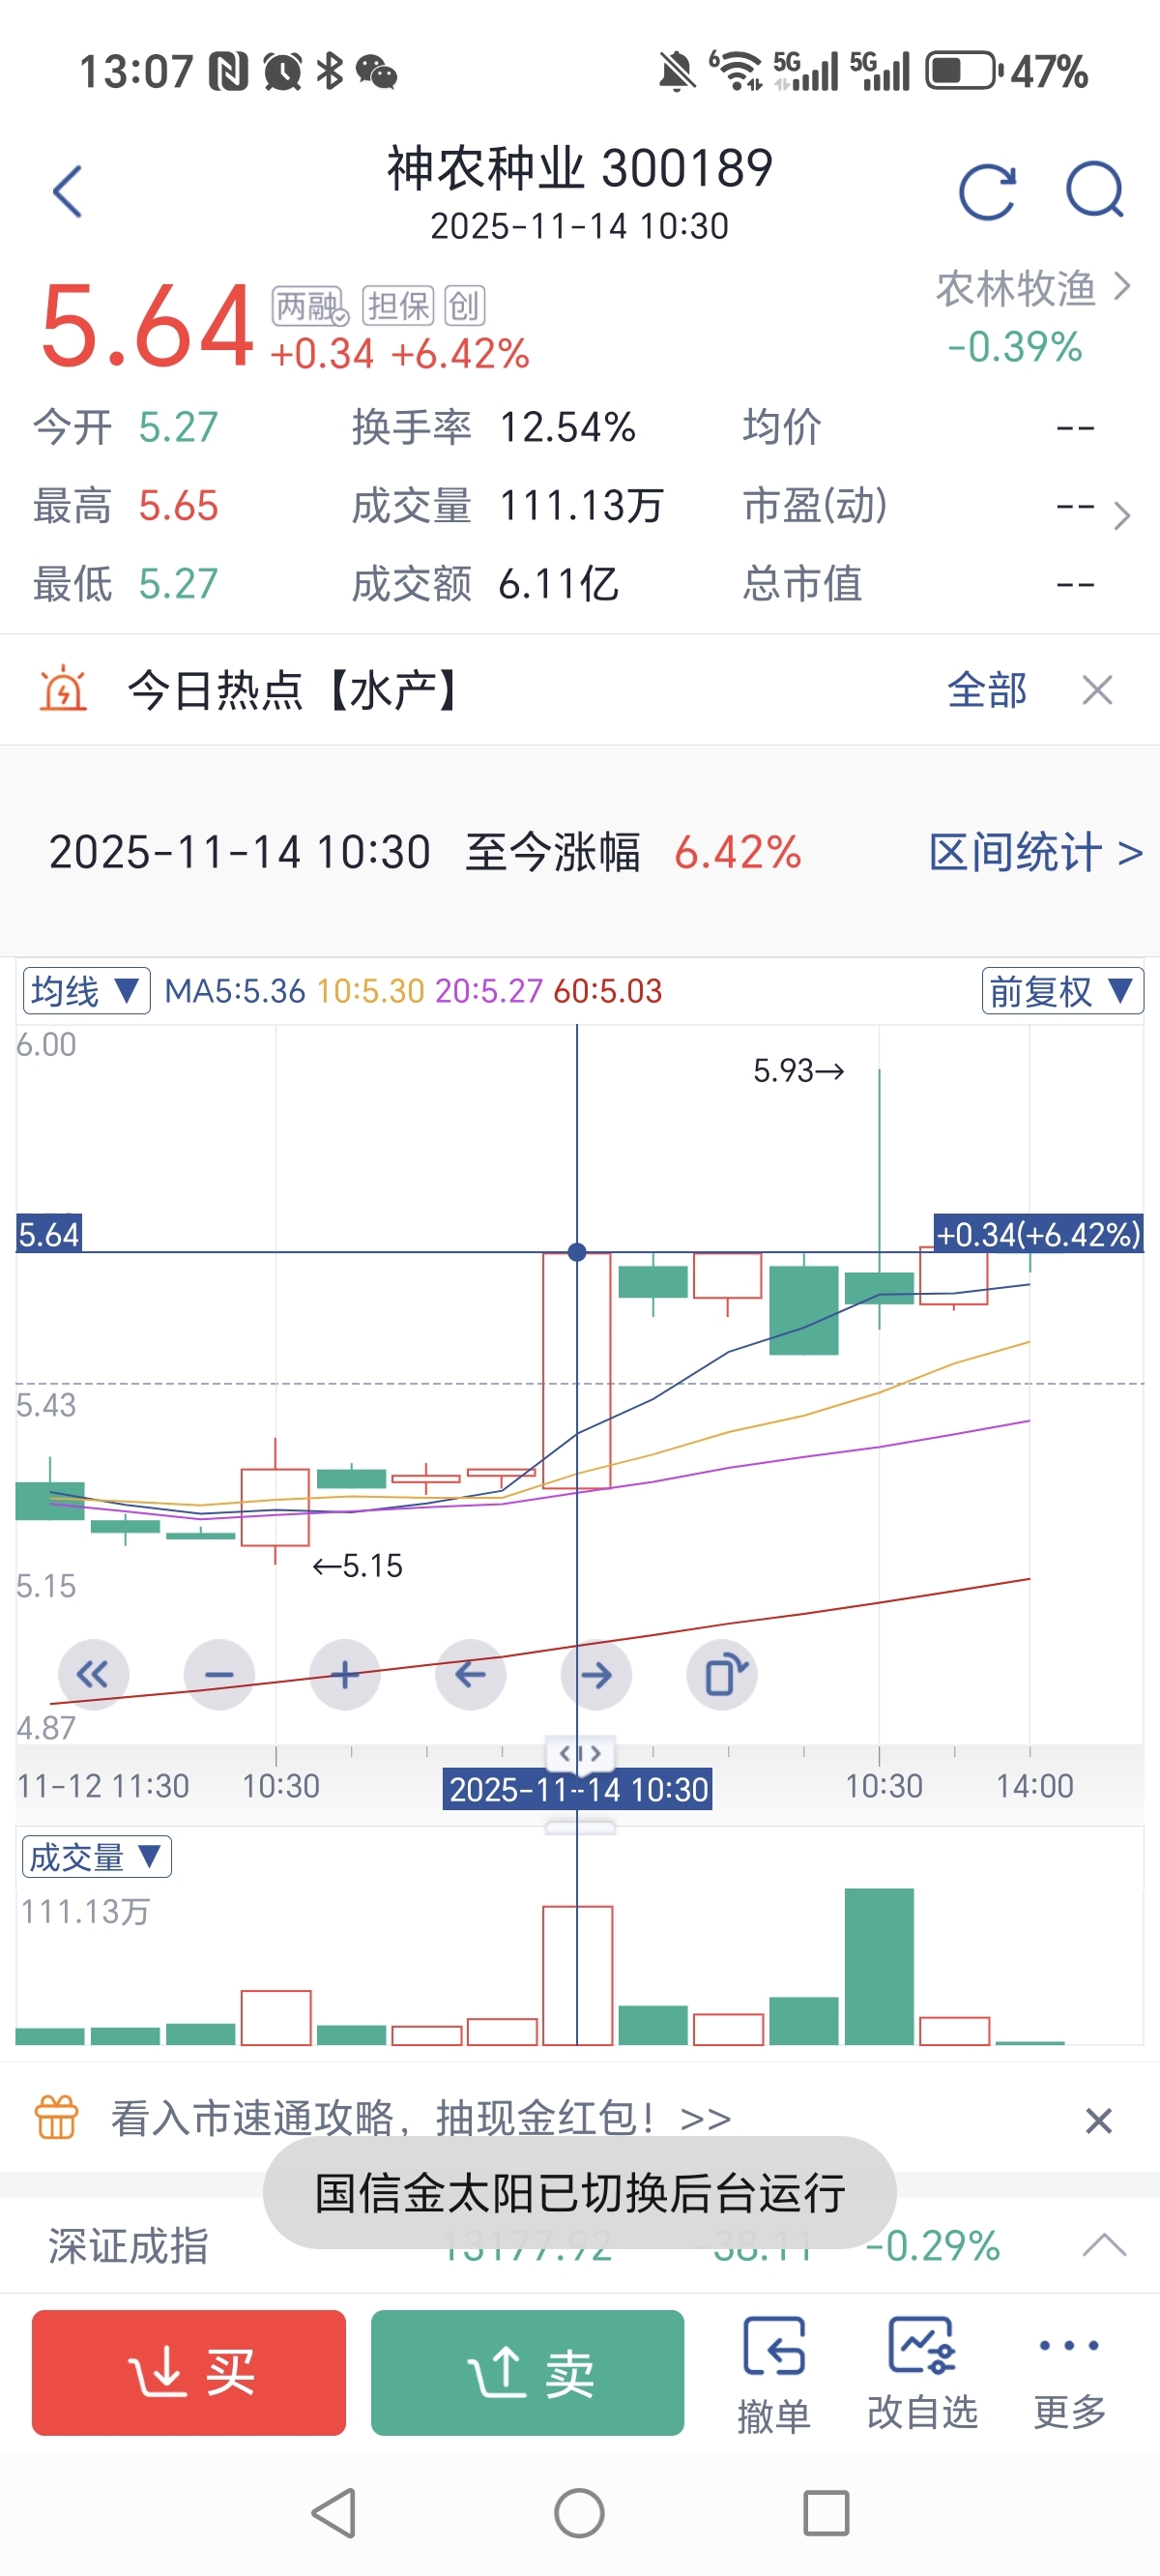Open 区间统计 range statistics

pyautogui.click(x=1035, y=852)
